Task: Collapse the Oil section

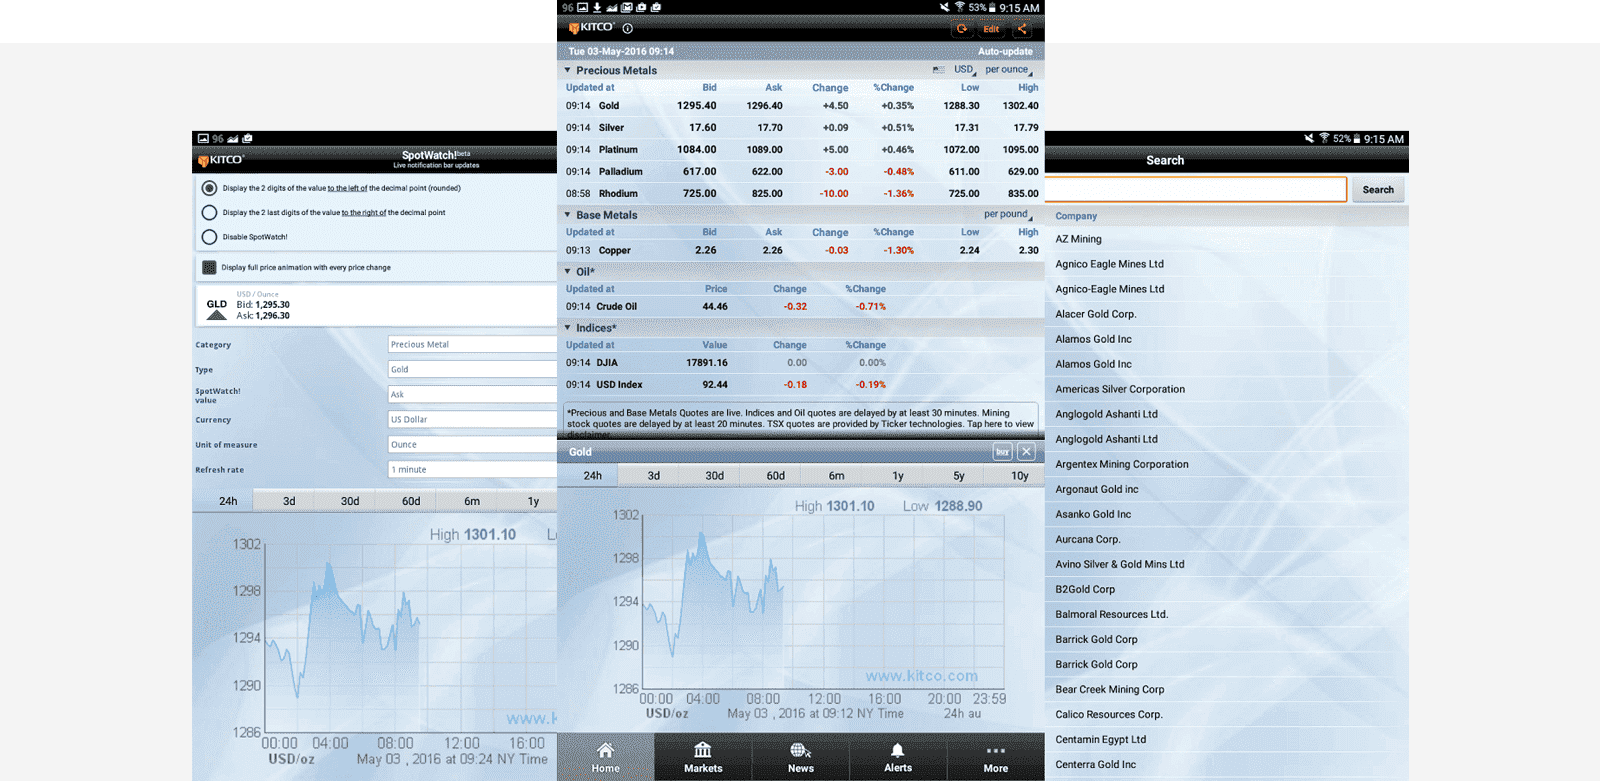Action: 568,272
